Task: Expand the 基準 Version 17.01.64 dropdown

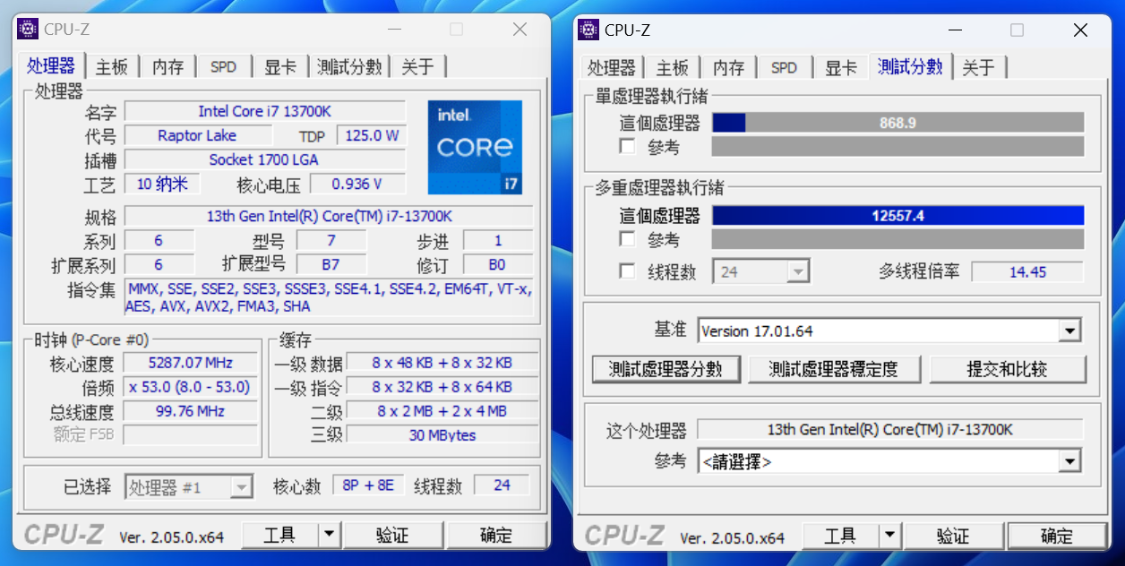Action: click(1070, 331)
